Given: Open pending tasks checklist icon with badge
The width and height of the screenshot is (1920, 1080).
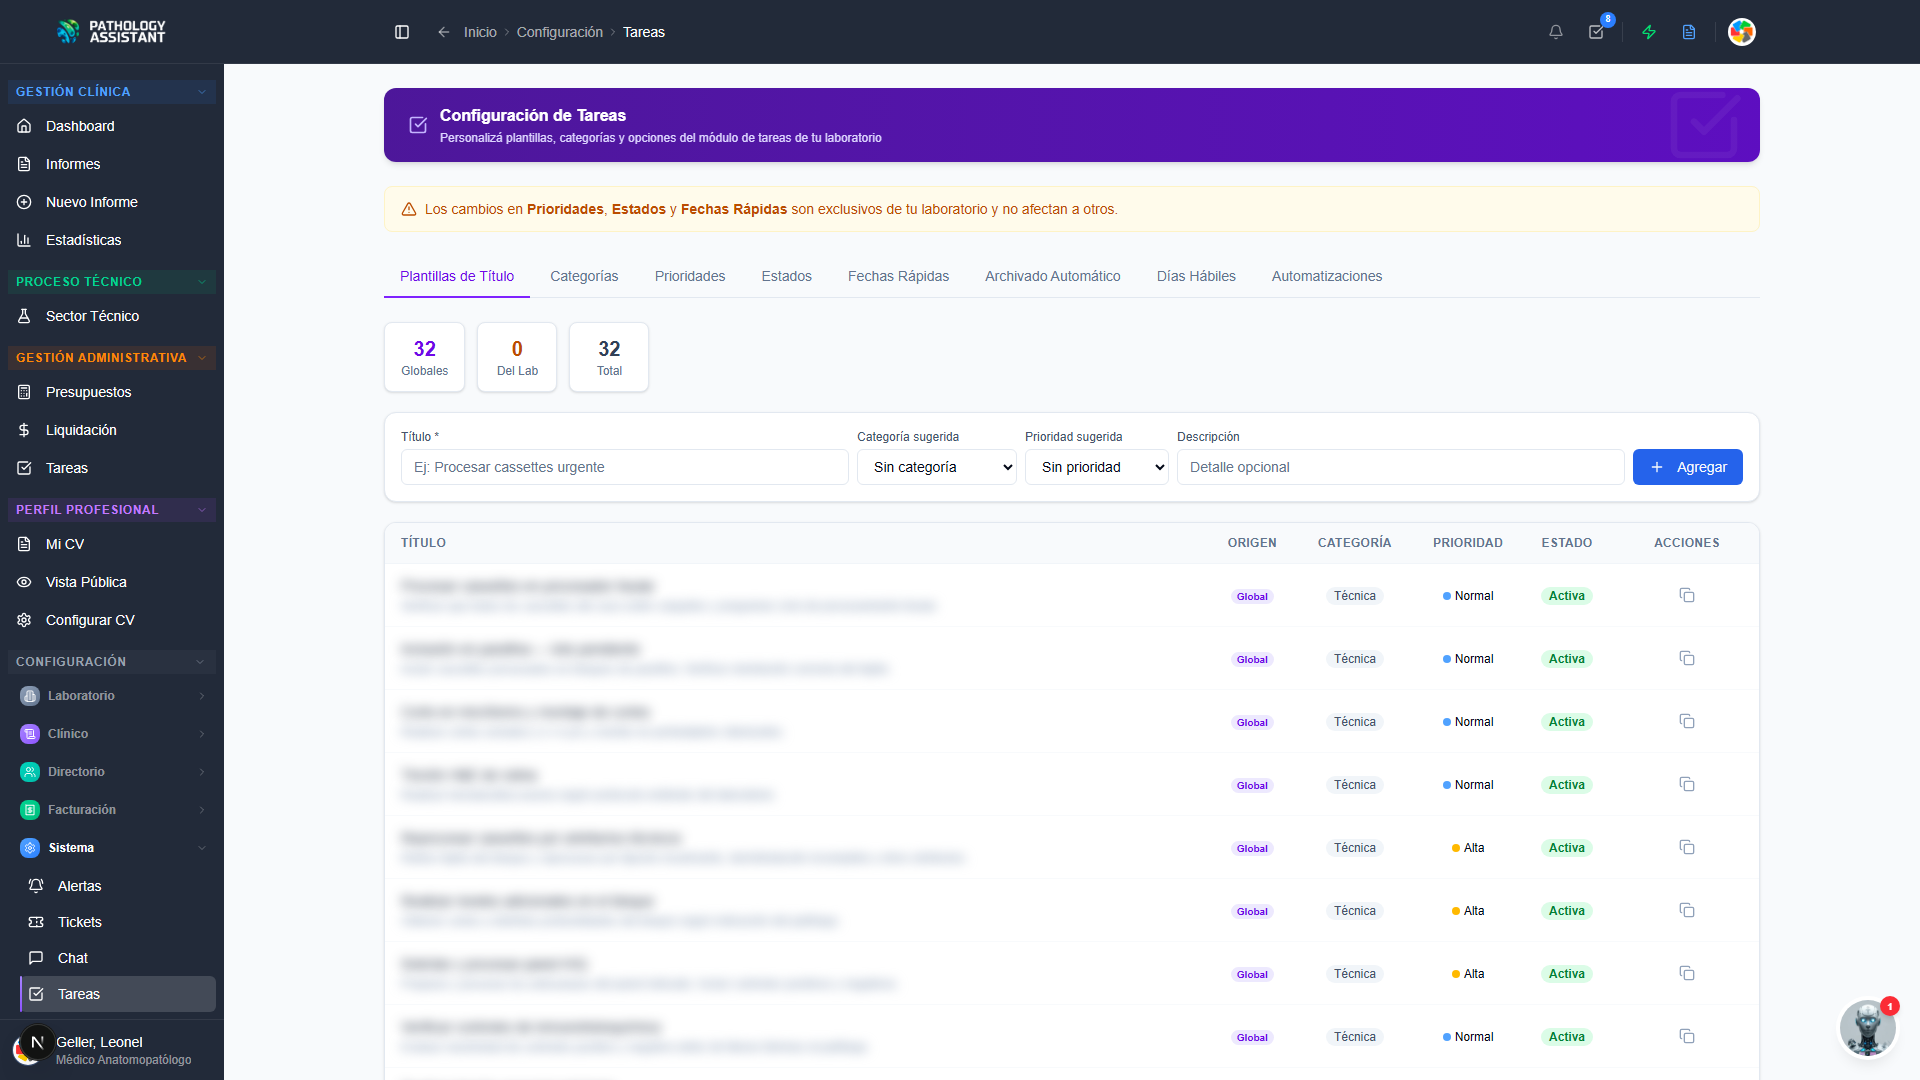Looking at the screenshot, I should [x=1597, y=32].
